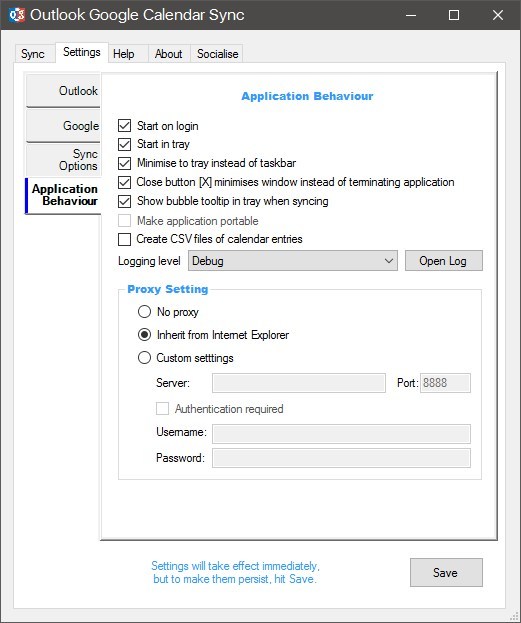Open the Settings tab

(82, 52)
